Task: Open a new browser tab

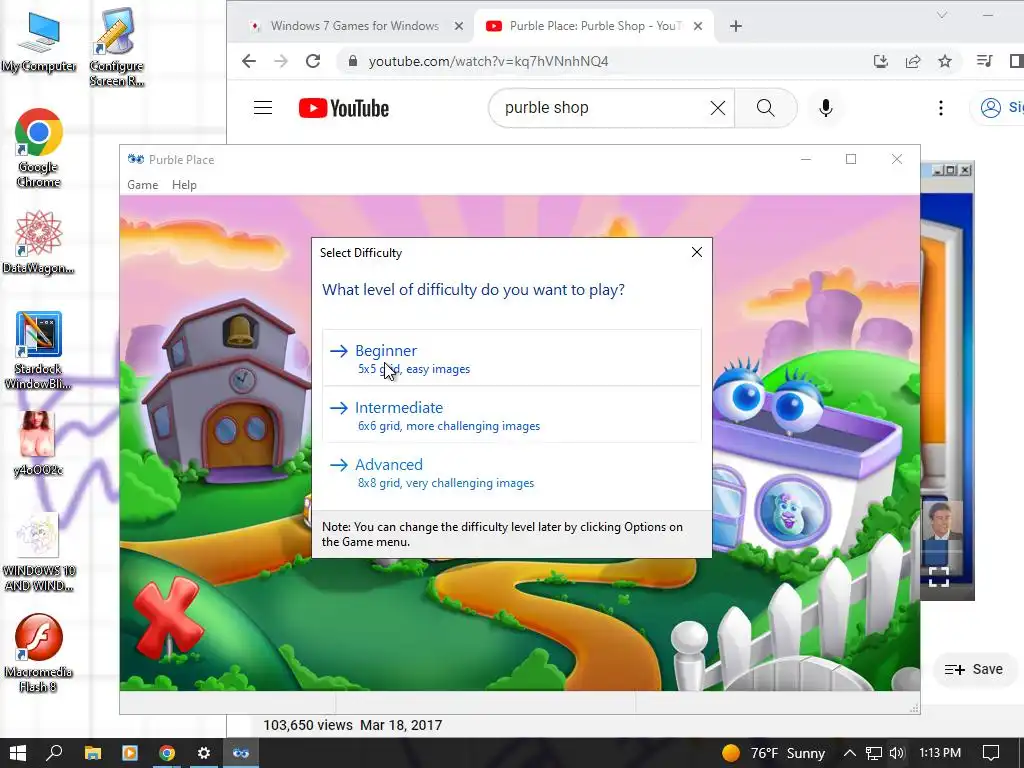Action: [736, 26]
